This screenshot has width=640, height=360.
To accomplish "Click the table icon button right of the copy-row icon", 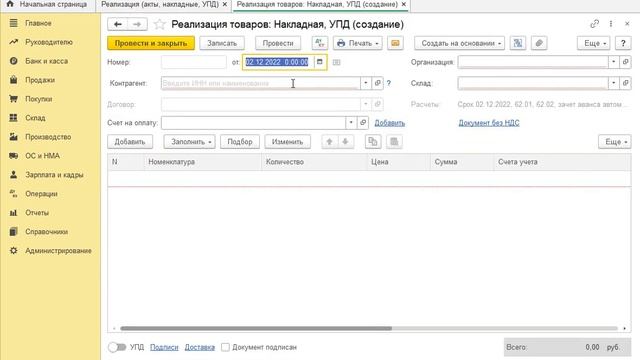I will point(394,142).
